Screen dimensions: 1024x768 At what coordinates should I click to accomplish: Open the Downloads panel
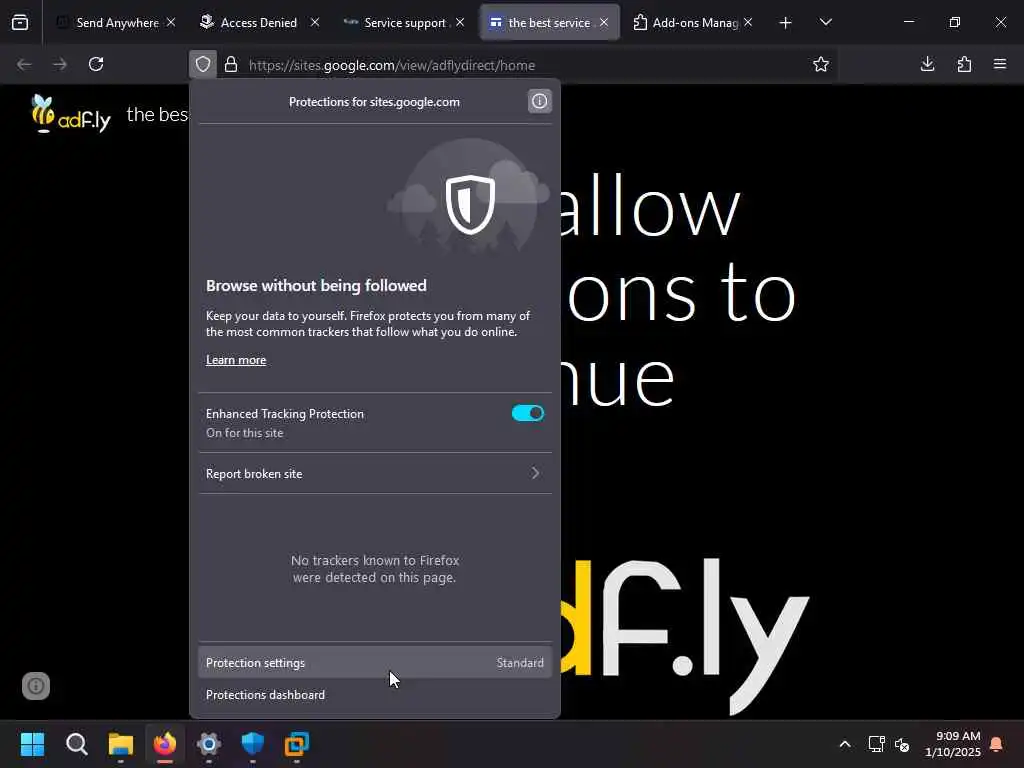click(x=927, y=64)
